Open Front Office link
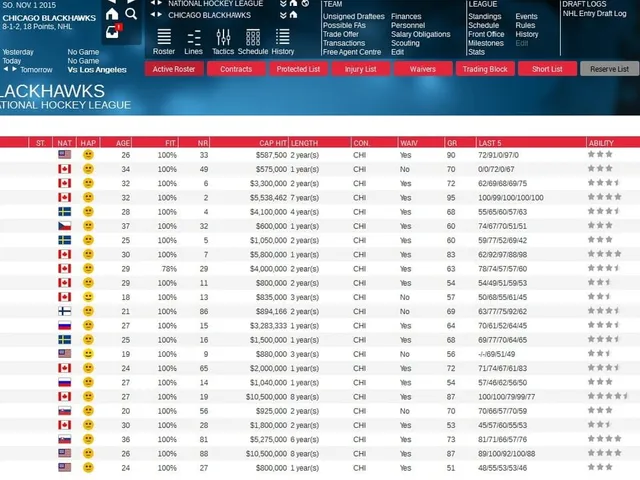Viewport: 640px width, 480px height. (x=486, y=34)
